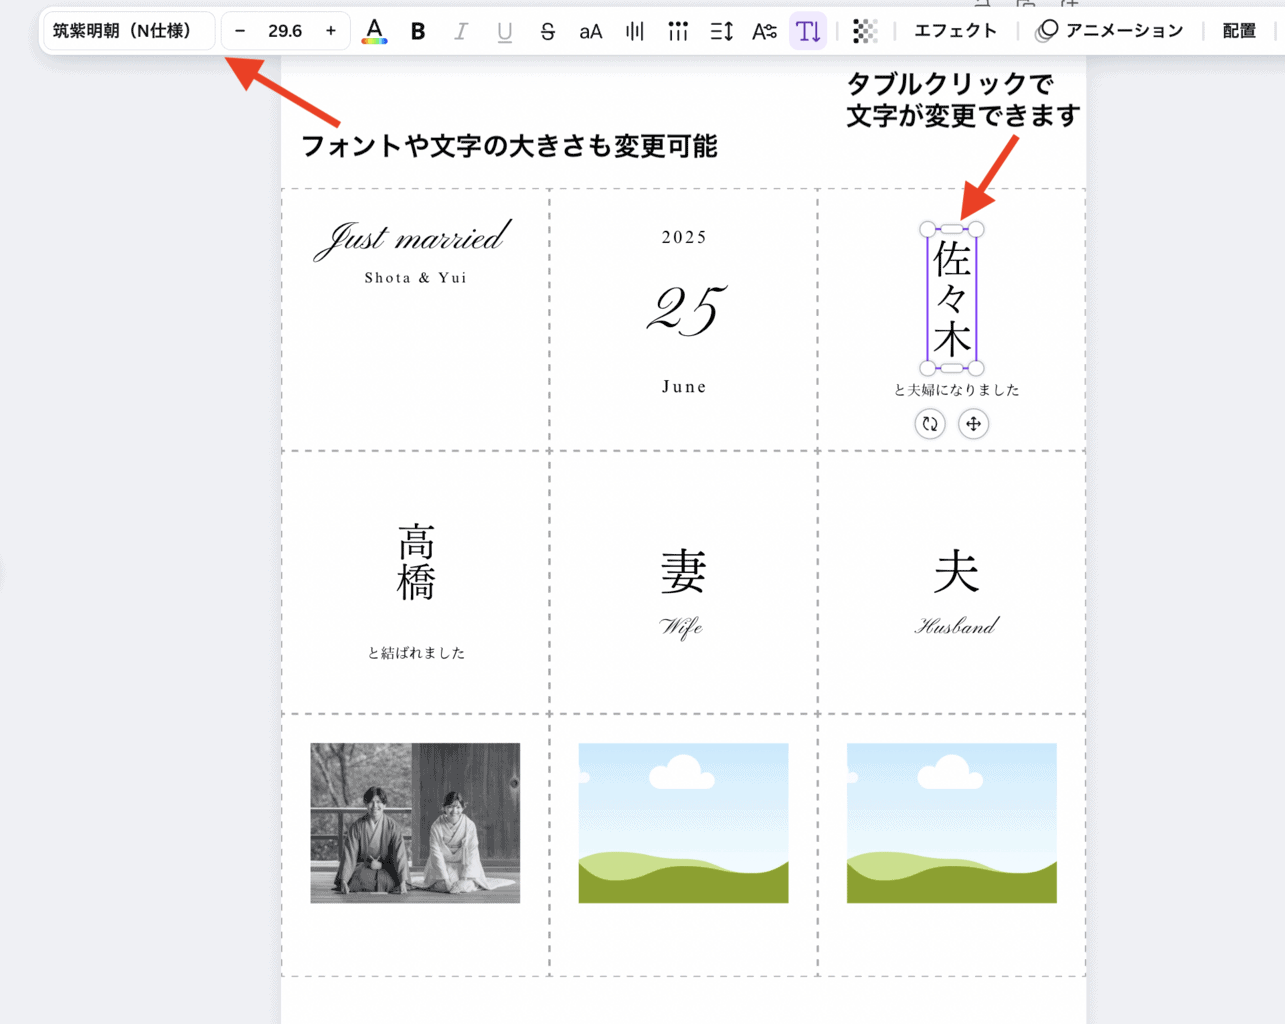Click the 配置 button
This screenshot has height=1024, width=1285.
click(1239, 31)
